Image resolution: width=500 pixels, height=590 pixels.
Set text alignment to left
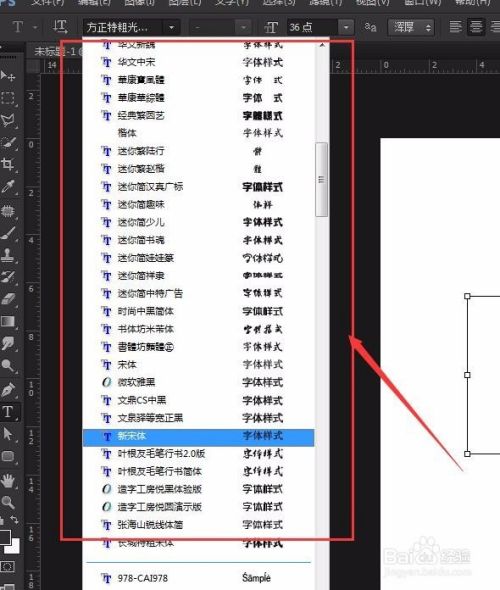click(x=455, y=27)
